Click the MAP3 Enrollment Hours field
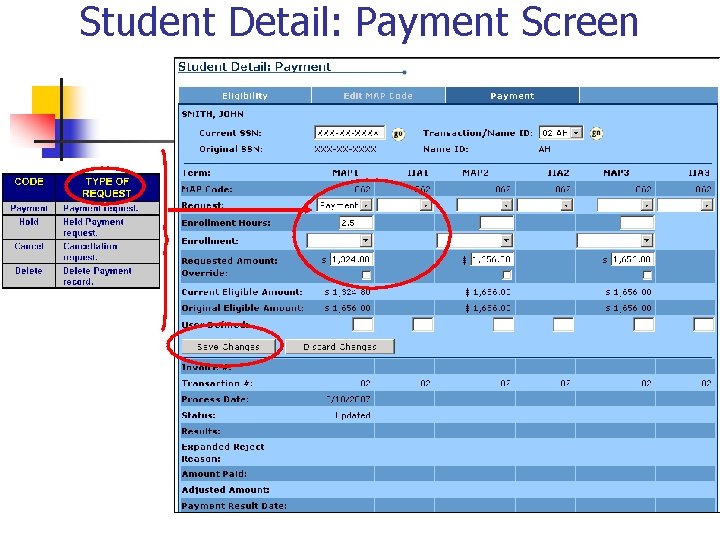 [637, 223]
